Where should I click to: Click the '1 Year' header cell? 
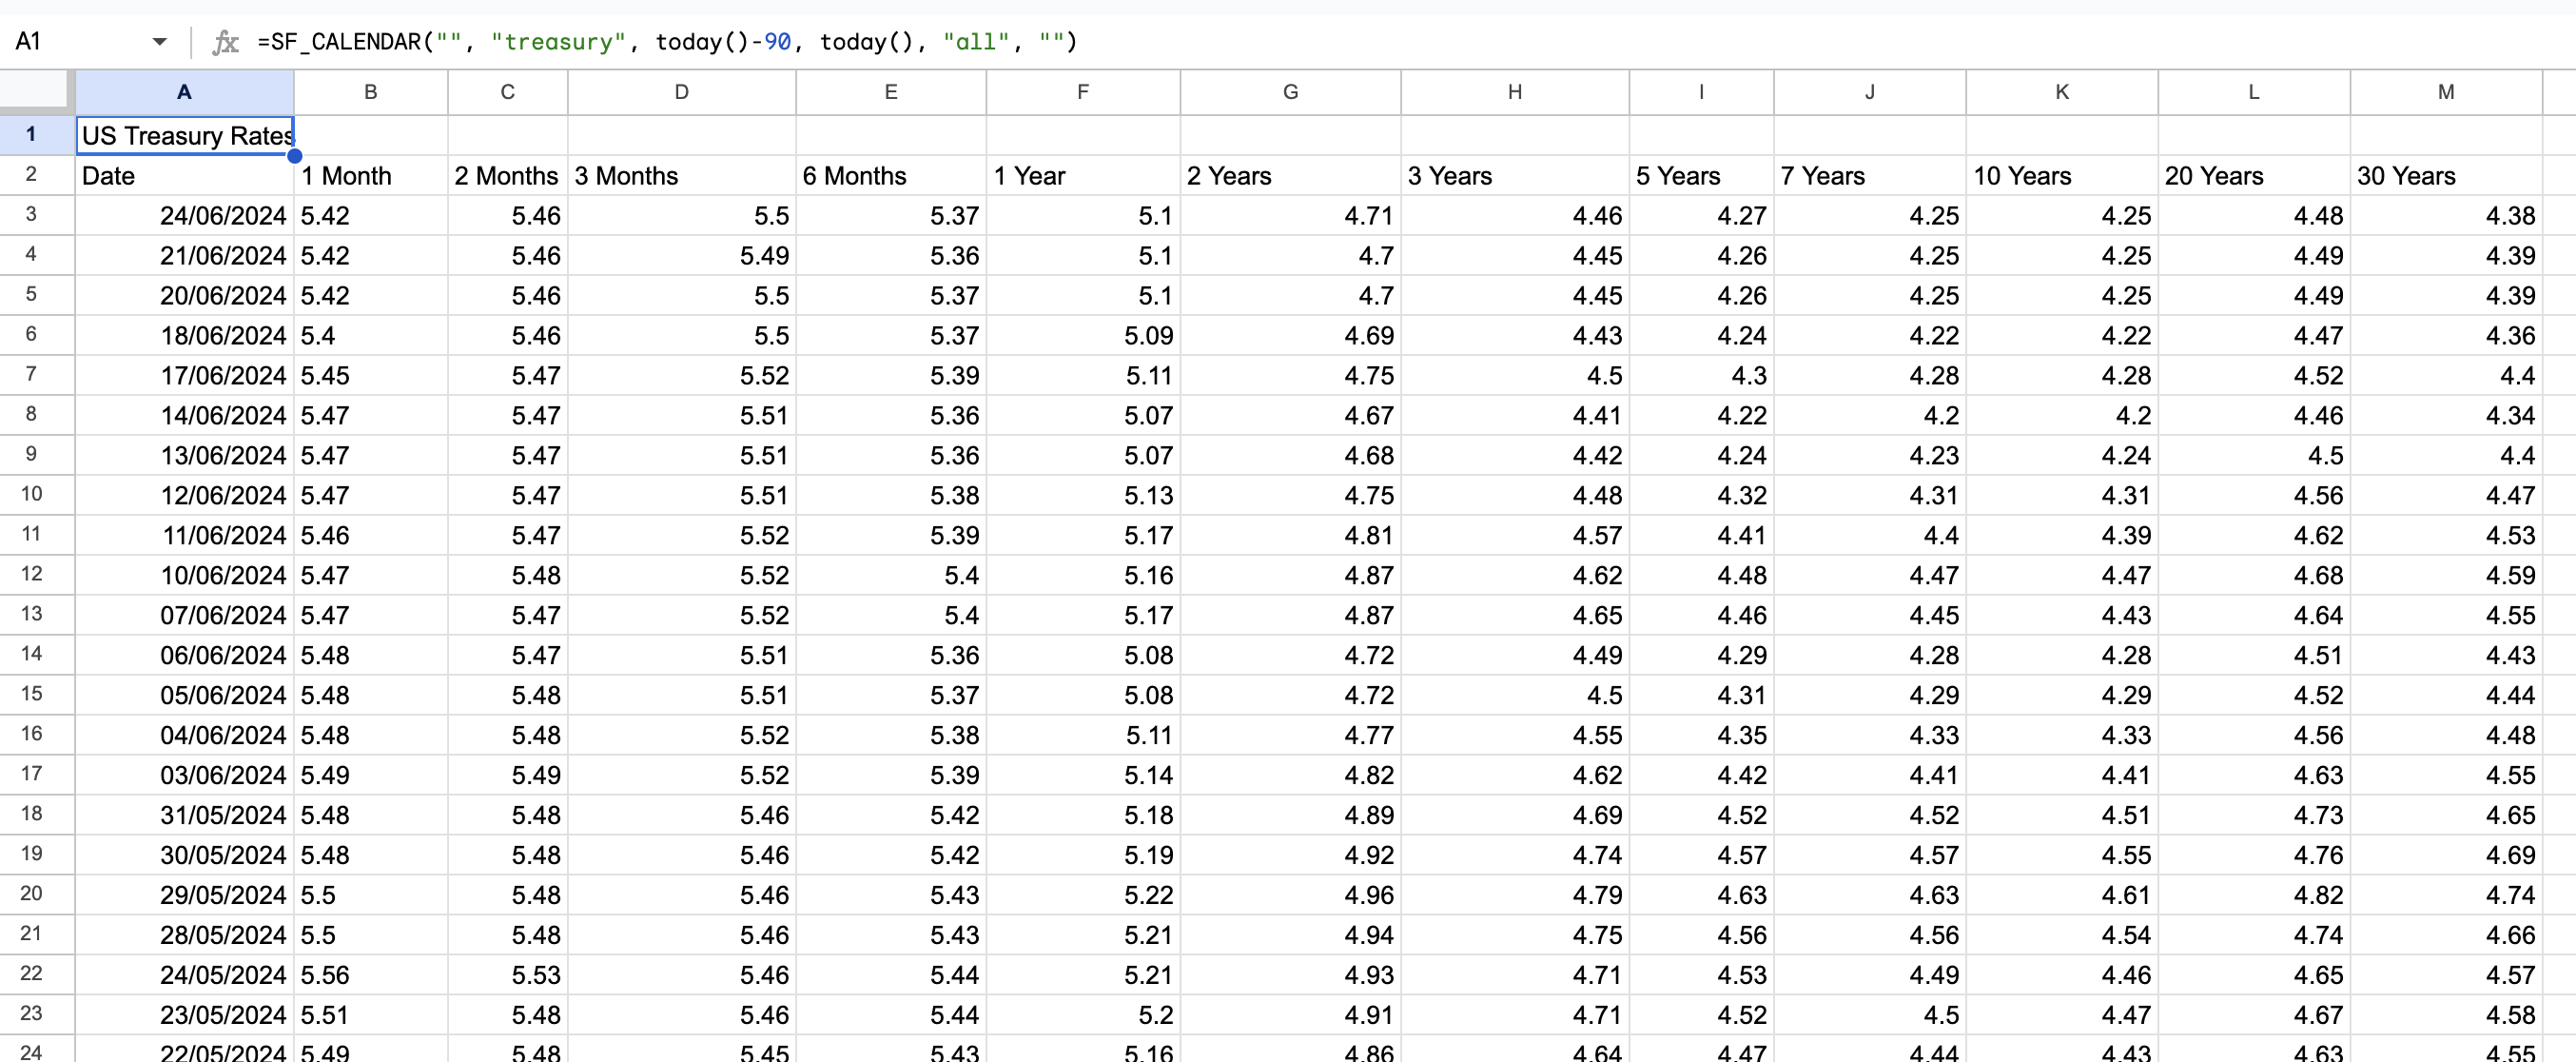(x=1083, y=175)
